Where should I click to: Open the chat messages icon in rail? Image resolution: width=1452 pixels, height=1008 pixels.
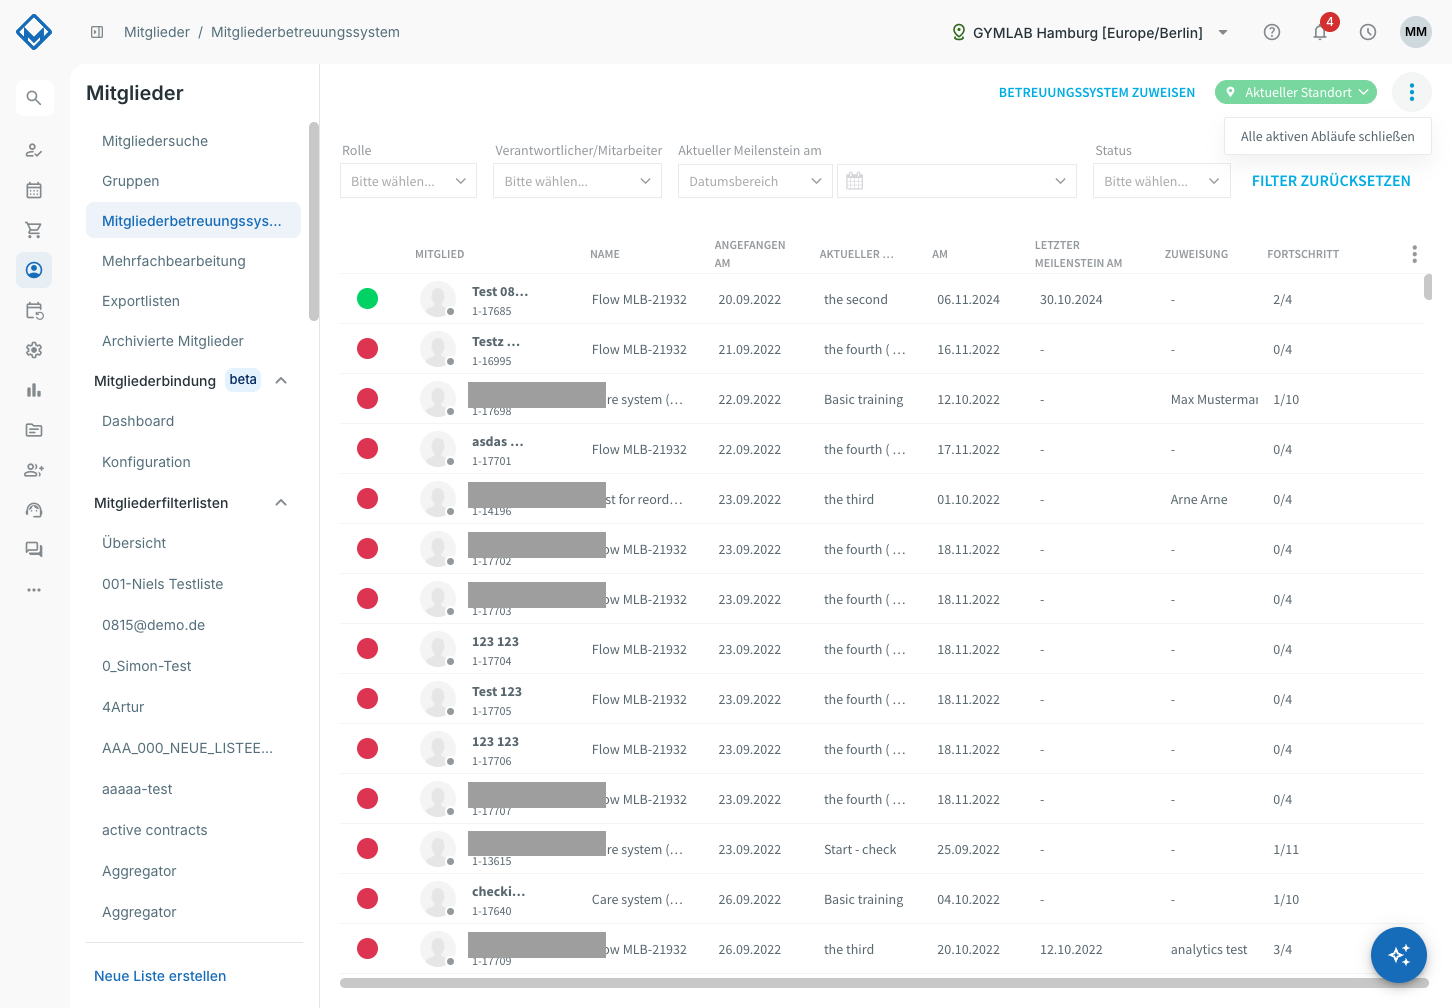coord(34,550)
